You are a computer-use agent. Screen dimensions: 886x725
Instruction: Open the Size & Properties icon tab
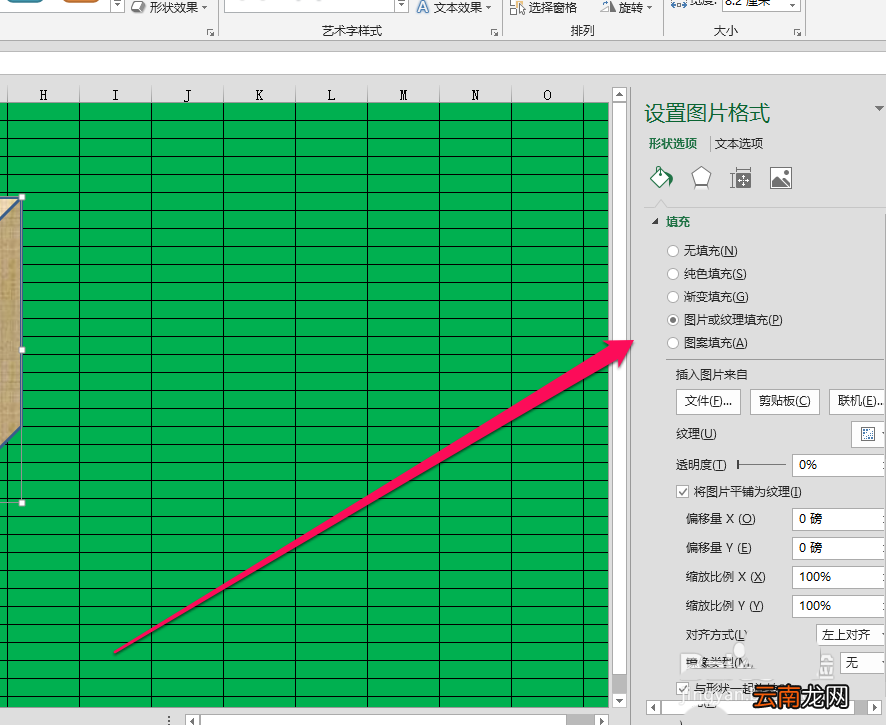(x=740, y=179)
